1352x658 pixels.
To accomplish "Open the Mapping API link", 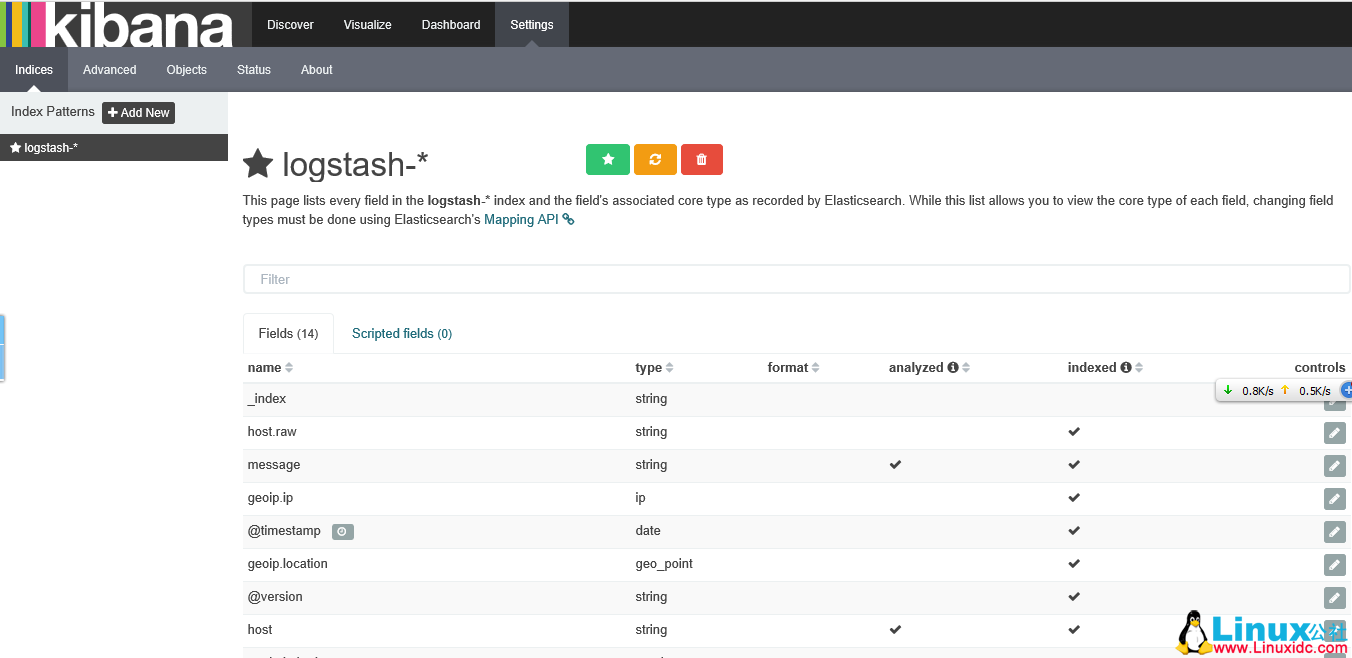I will [x=521, y=219].
